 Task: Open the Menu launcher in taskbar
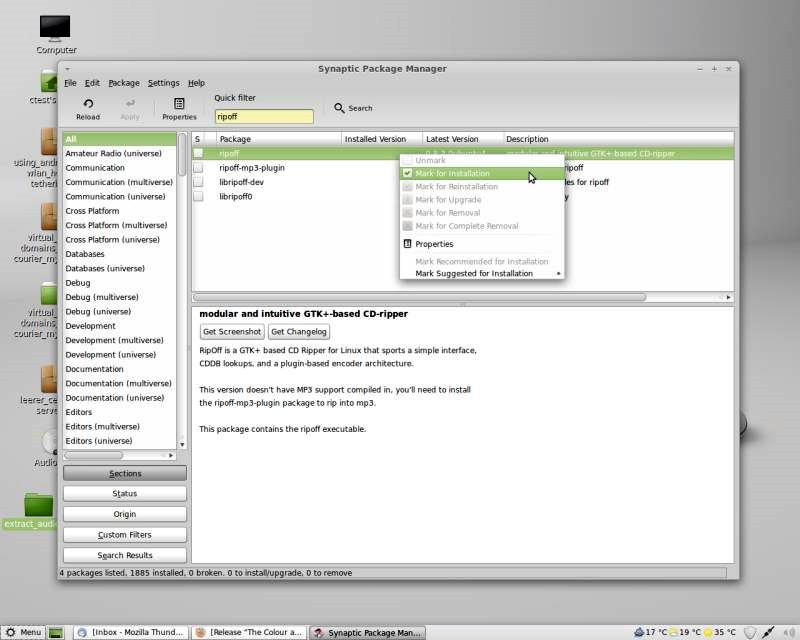coord(23,632)
